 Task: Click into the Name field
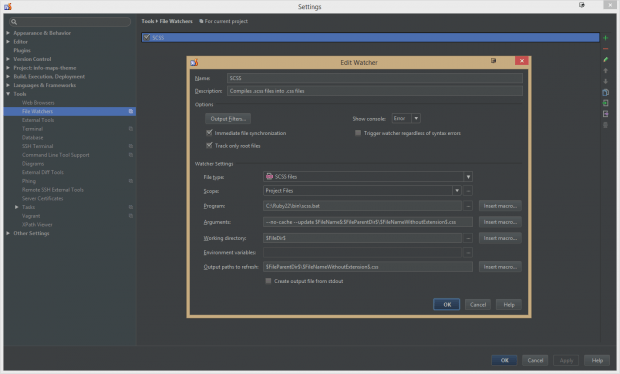375,78
